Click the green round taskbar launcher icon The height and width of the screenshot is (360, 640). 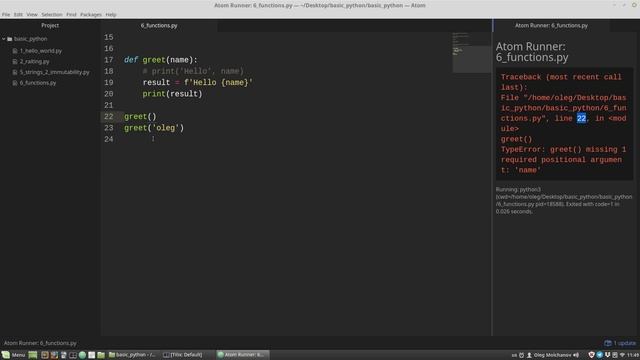point(82,355)
